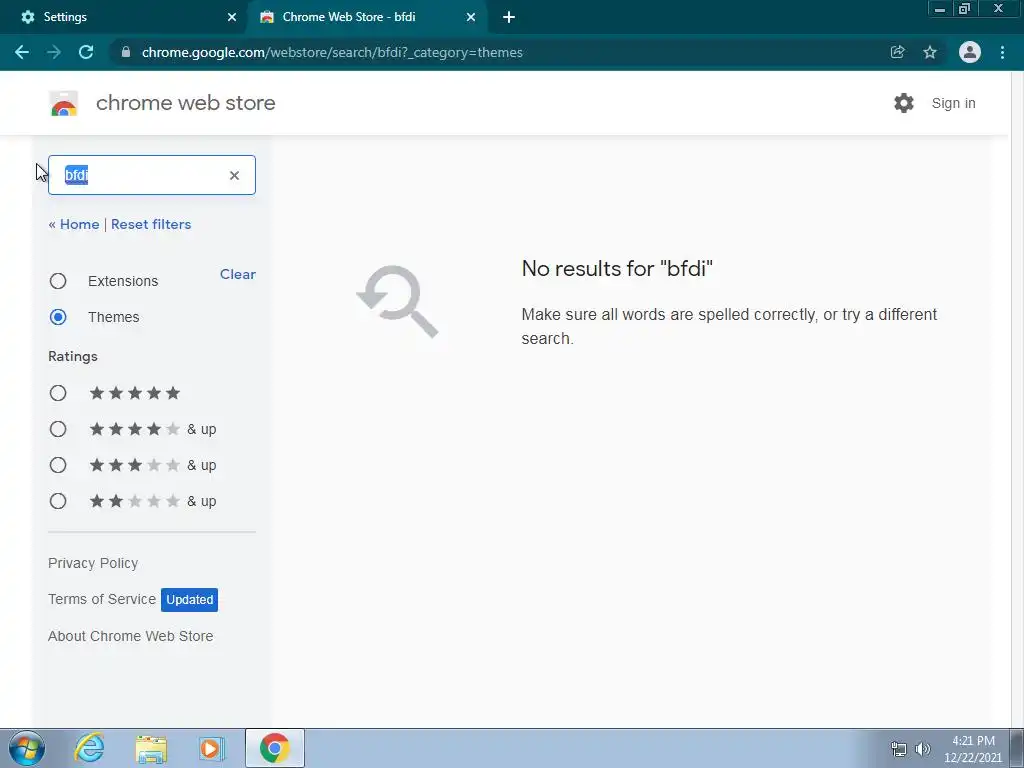Click the taskbar clock showing 4:21 PM

[x=973, y=749]
